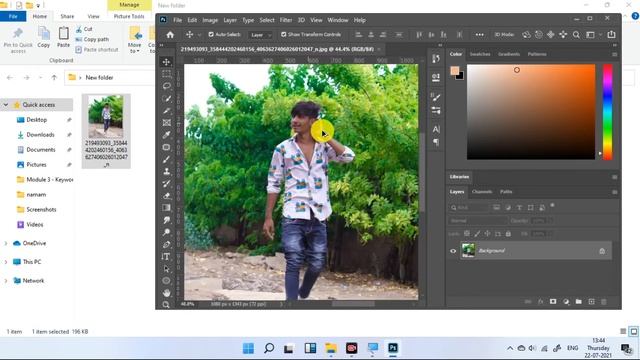The height and width of the screenshot is (360, 640).
Task: Open the Auto-Select Layer dropdown
Action: (x=260, y=35)
